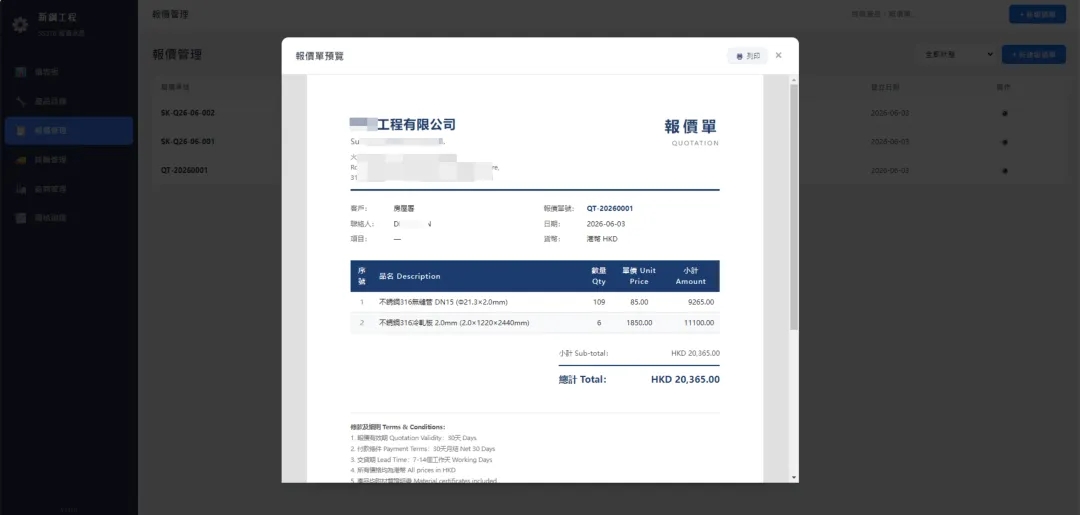Click the preview scrollbar up arrow
The height and width of the screenshot is (515, 1080).
[793, 81]
